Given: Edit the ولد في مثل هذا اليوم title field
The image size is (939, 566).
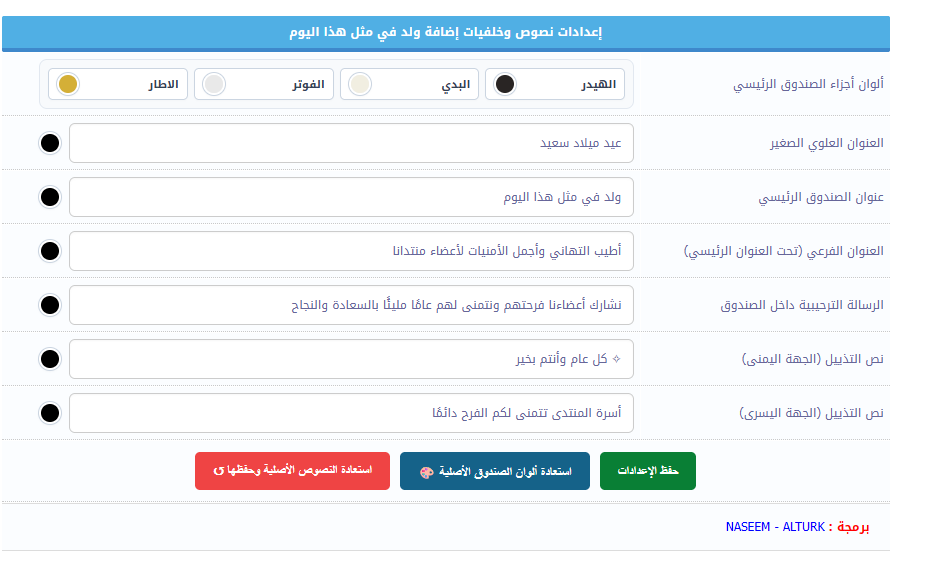Looking at the screenshot, I should point(351,197).
